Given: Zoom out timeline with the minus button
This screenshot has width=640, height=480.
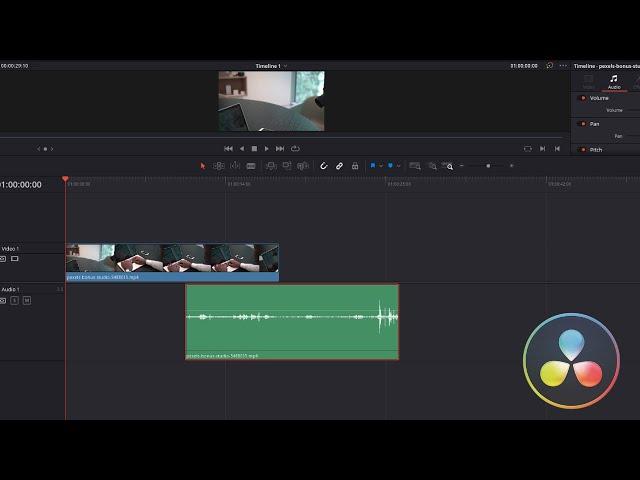Looking at the screenshot, I should [462, 166].
